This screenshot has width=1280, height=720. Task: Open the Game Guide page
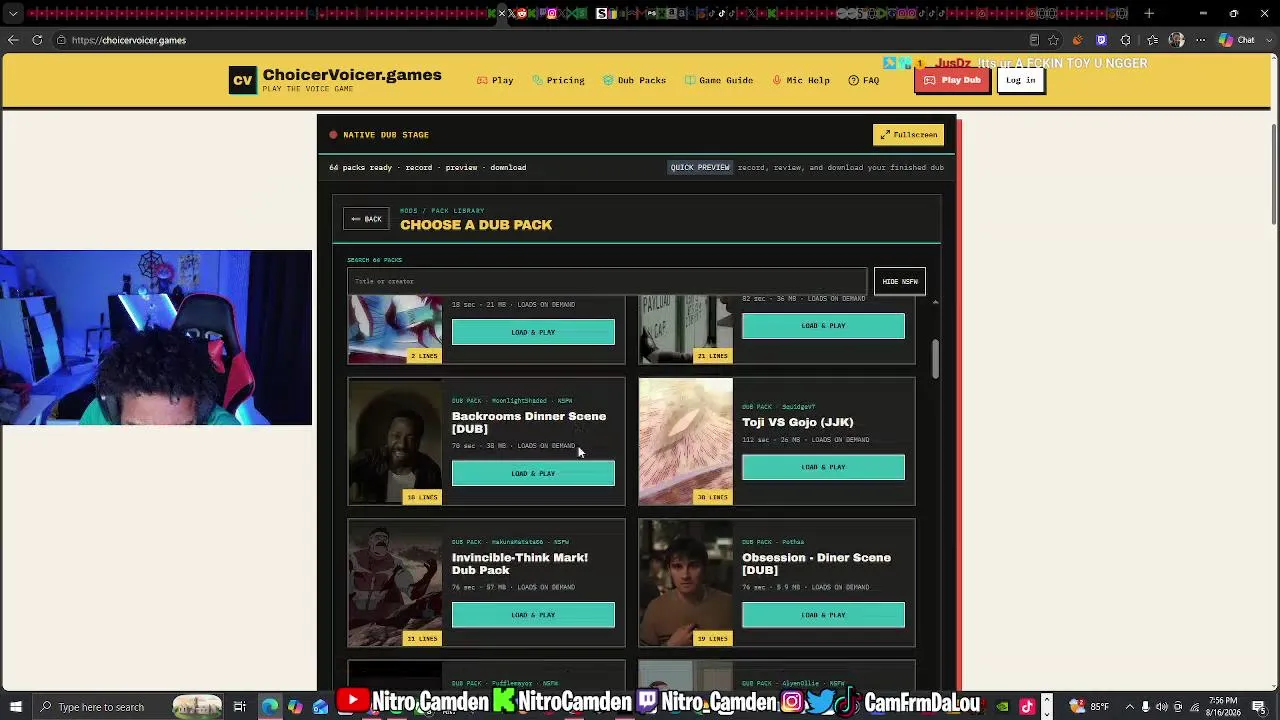pyautogui.click(x=719, y=80)
